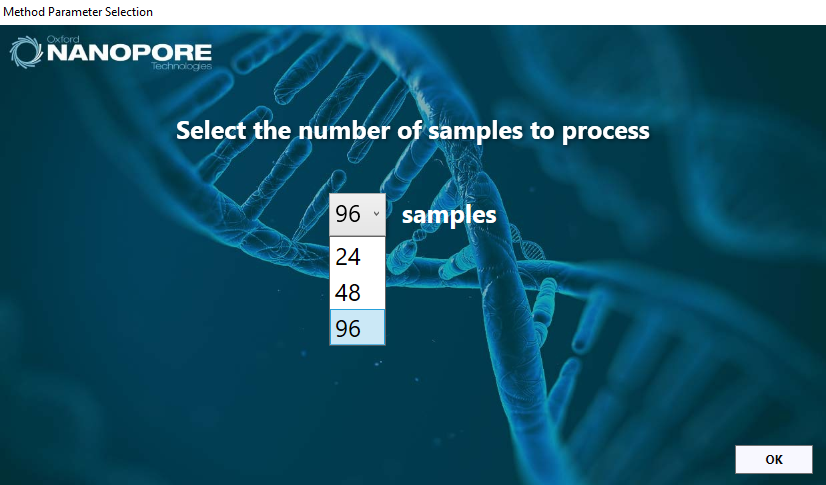This screenshot has width=826, height=485.
Task: Click the 'Method Parameter Selection' window title
Action: pos(78,12)
